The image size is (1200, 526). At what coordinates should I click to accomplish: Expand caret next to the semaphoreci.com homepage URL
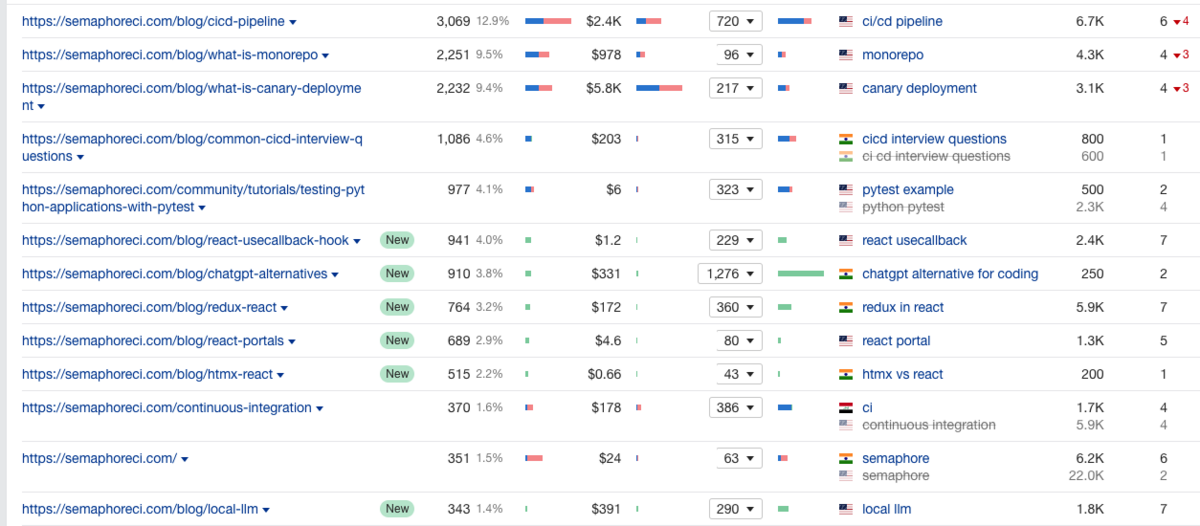pos(185,459)
